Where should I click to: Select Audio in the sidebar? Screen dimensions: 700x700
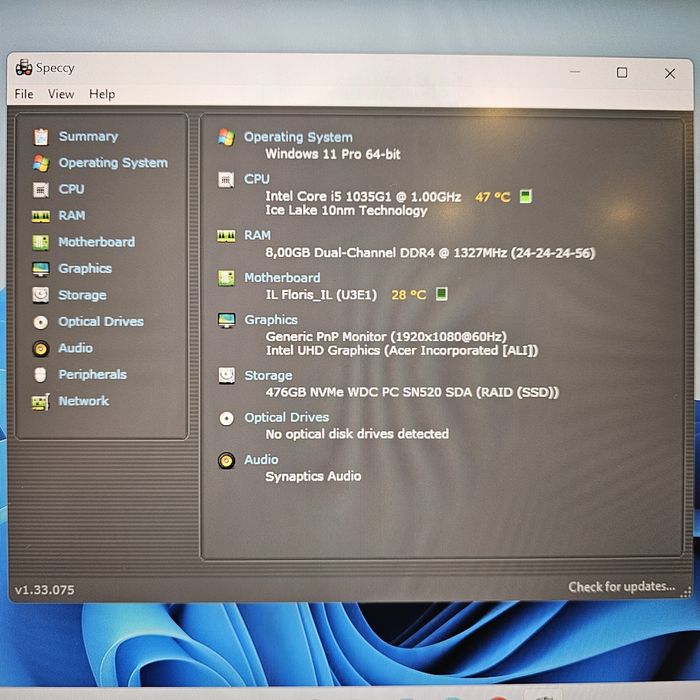coord(76,348)
